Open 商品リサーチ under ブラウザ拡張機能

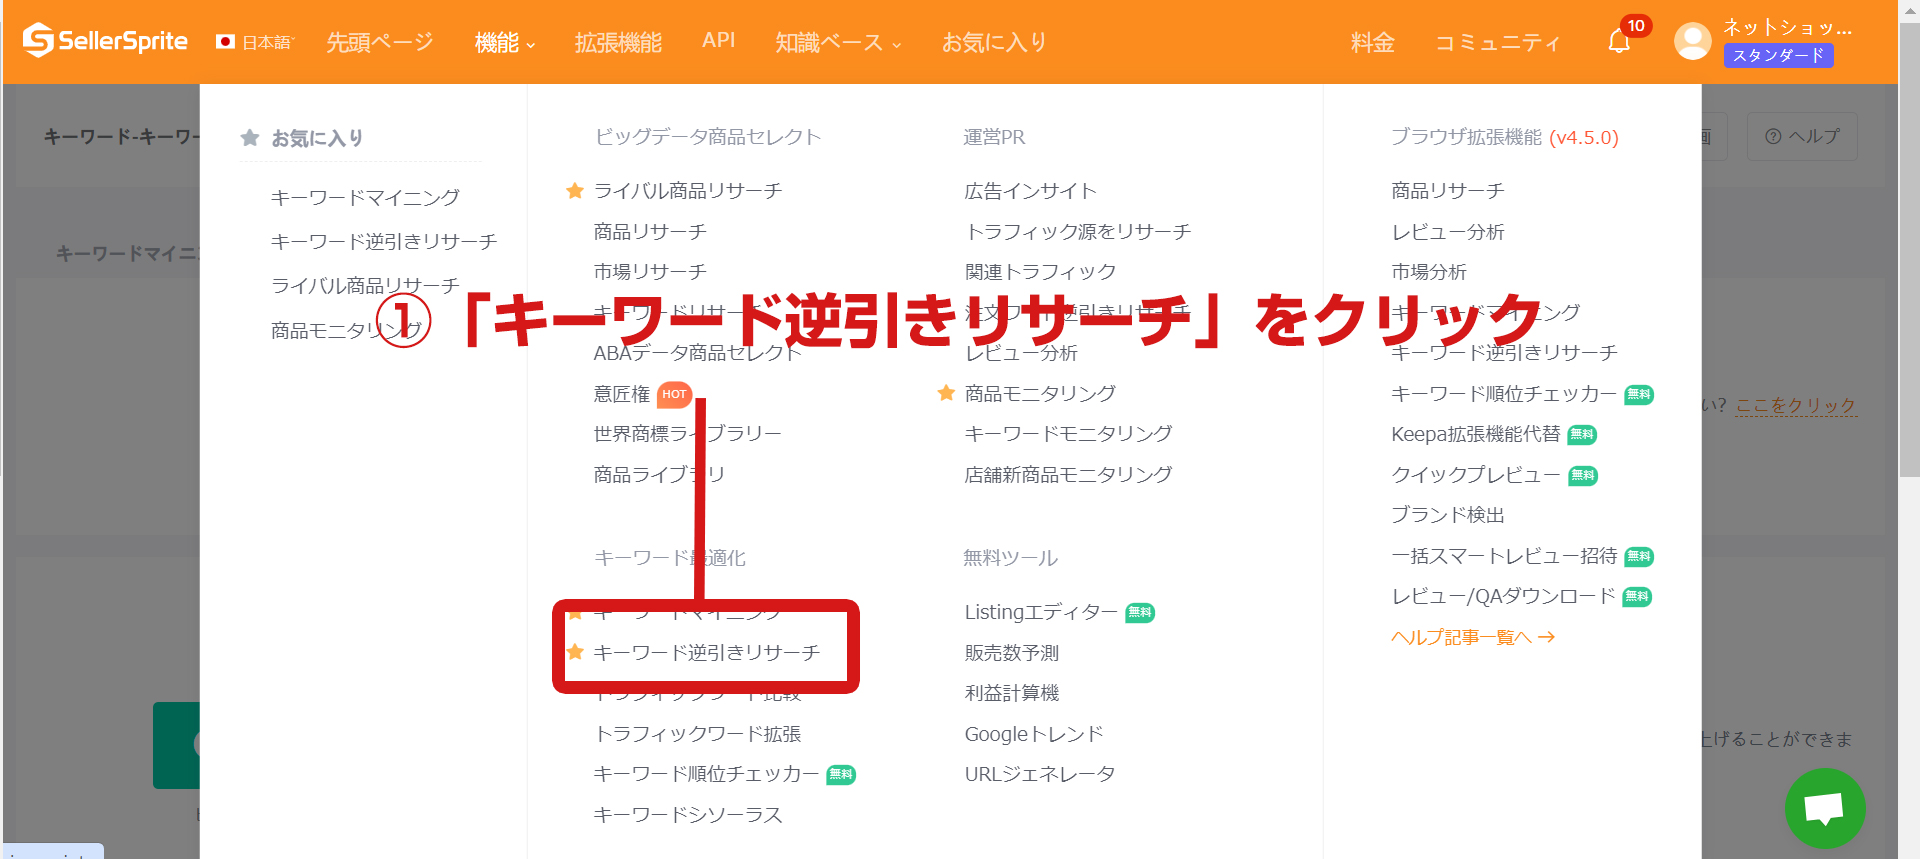coord(1448,190)
